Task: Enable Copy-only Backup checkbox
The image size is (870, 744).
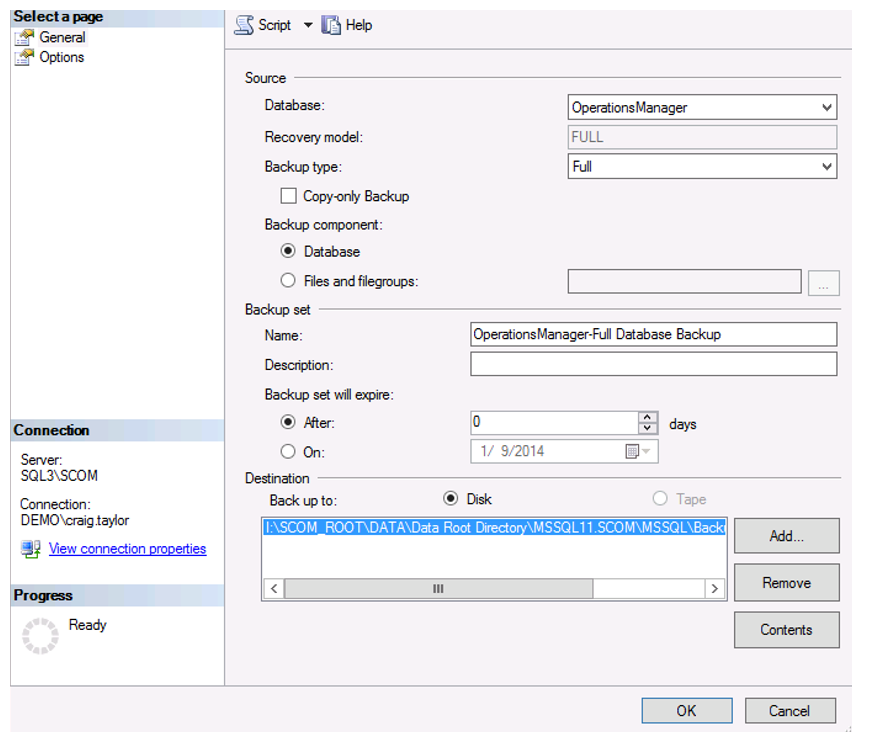Action: tap(289, 196)
